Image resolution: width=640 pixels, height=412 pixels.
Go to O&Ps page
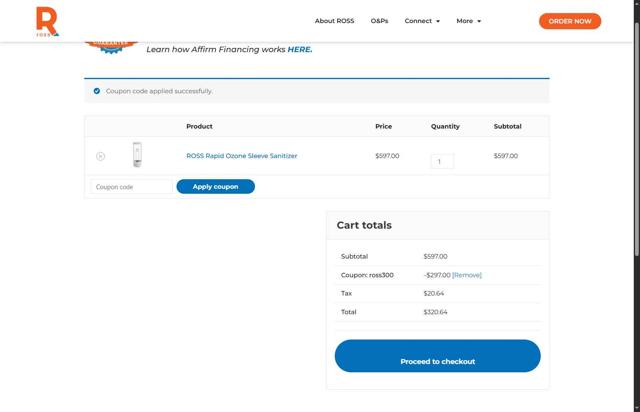pyautogui.click(x=379, y=21)
